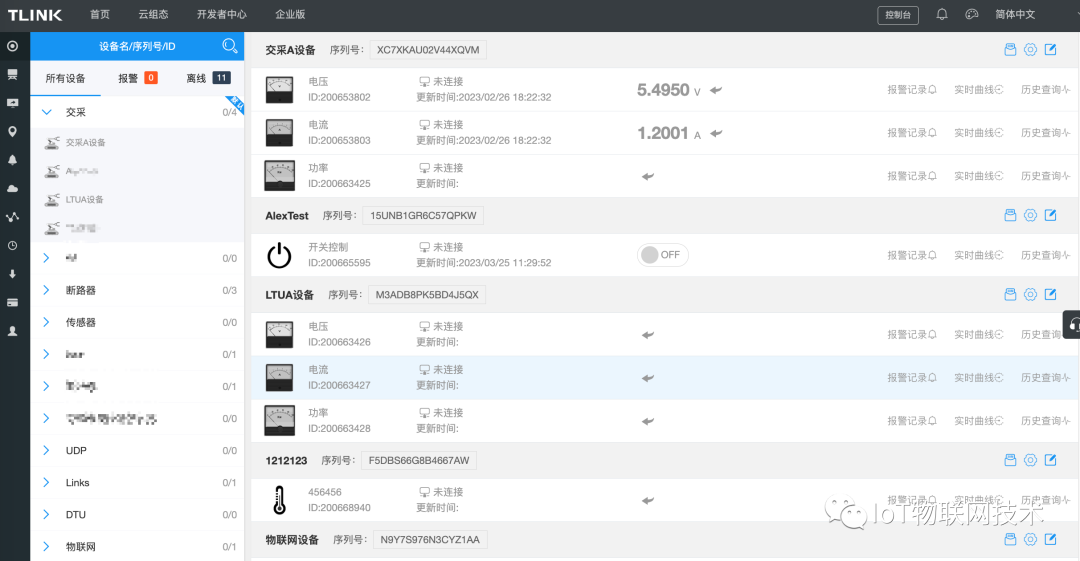Open 实时曲线 for 电流 ID 200653803

tap(978, 133)
